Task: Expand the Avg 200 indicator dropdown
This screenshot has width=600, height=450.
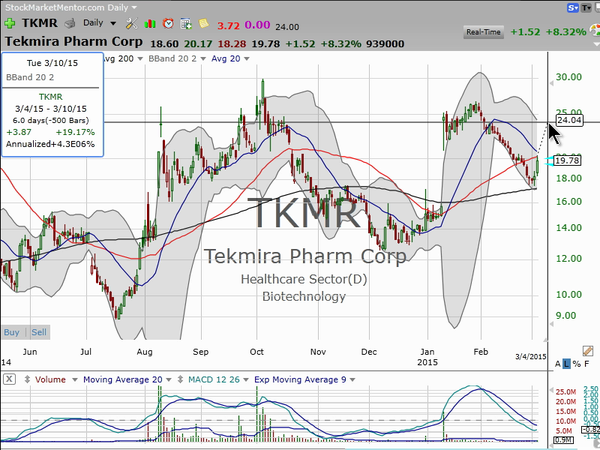Action: tap(140, 59)
